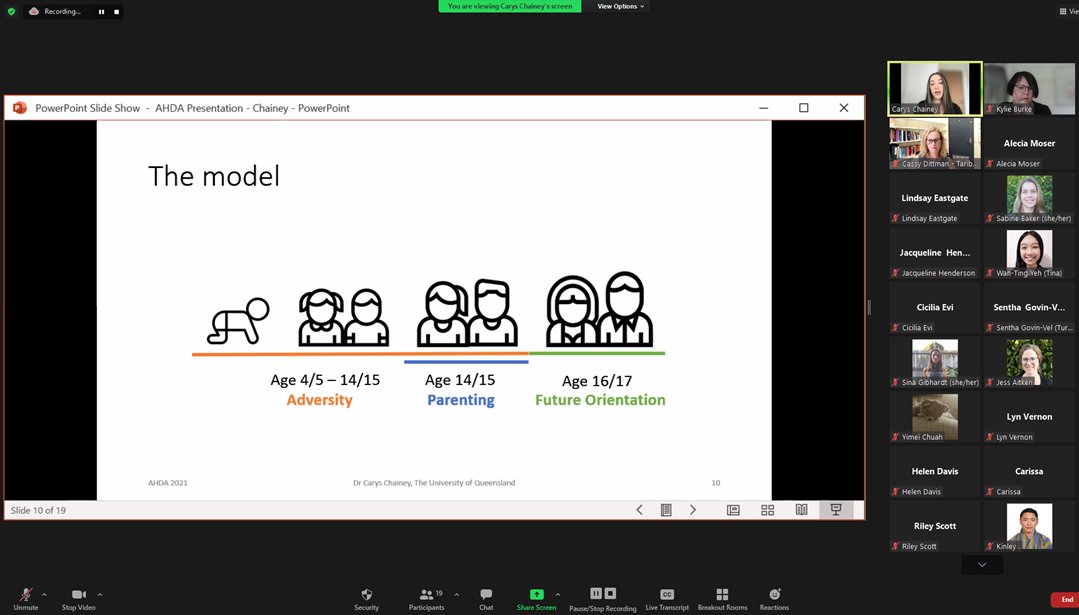Open the slide menu icon between arrows
1079x615 pixels.
(x=666, y=510)
